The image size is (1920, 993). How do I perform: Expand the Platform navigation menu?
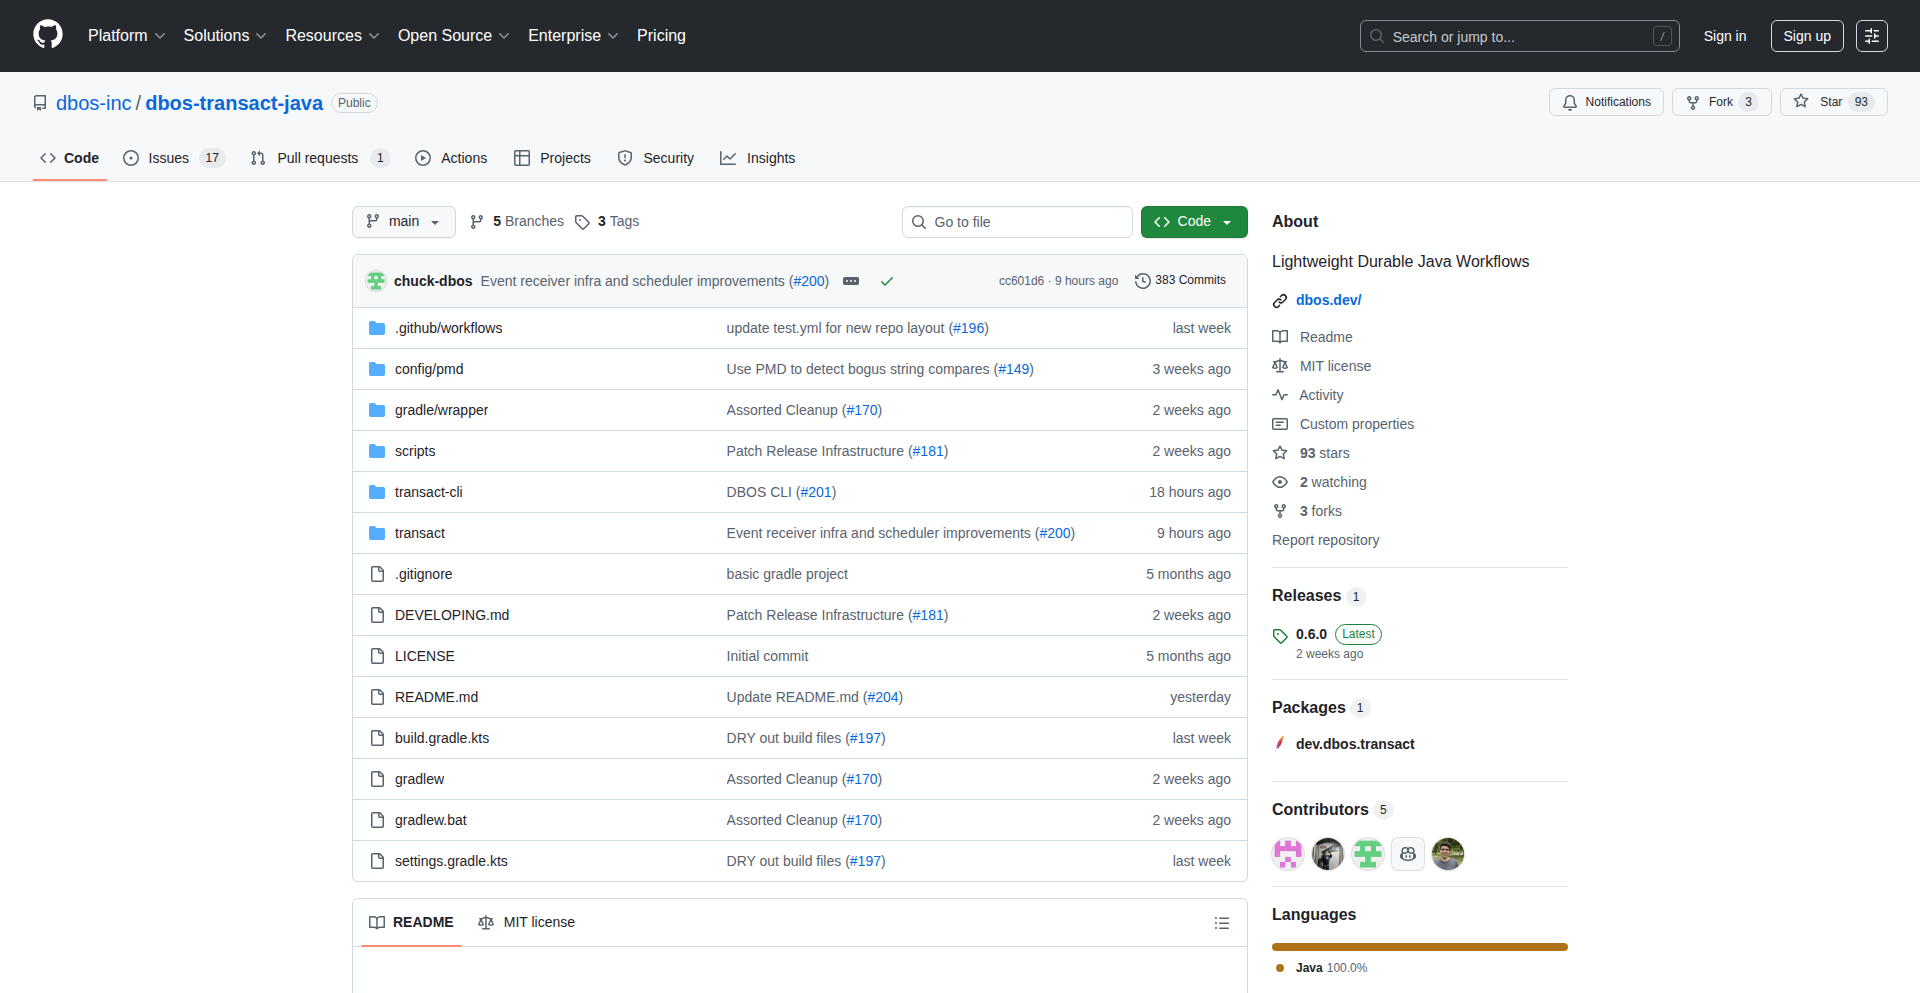pos(126,35)
